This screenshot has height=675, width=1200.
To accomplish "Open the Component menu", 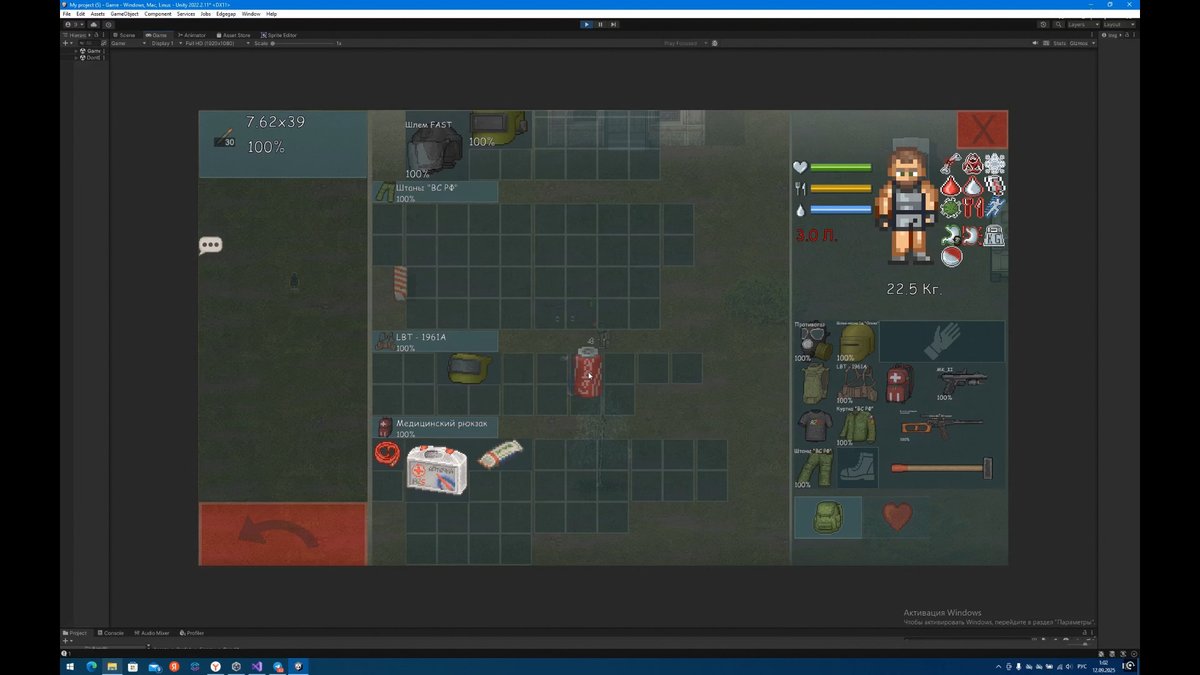I will coord(158,14).
